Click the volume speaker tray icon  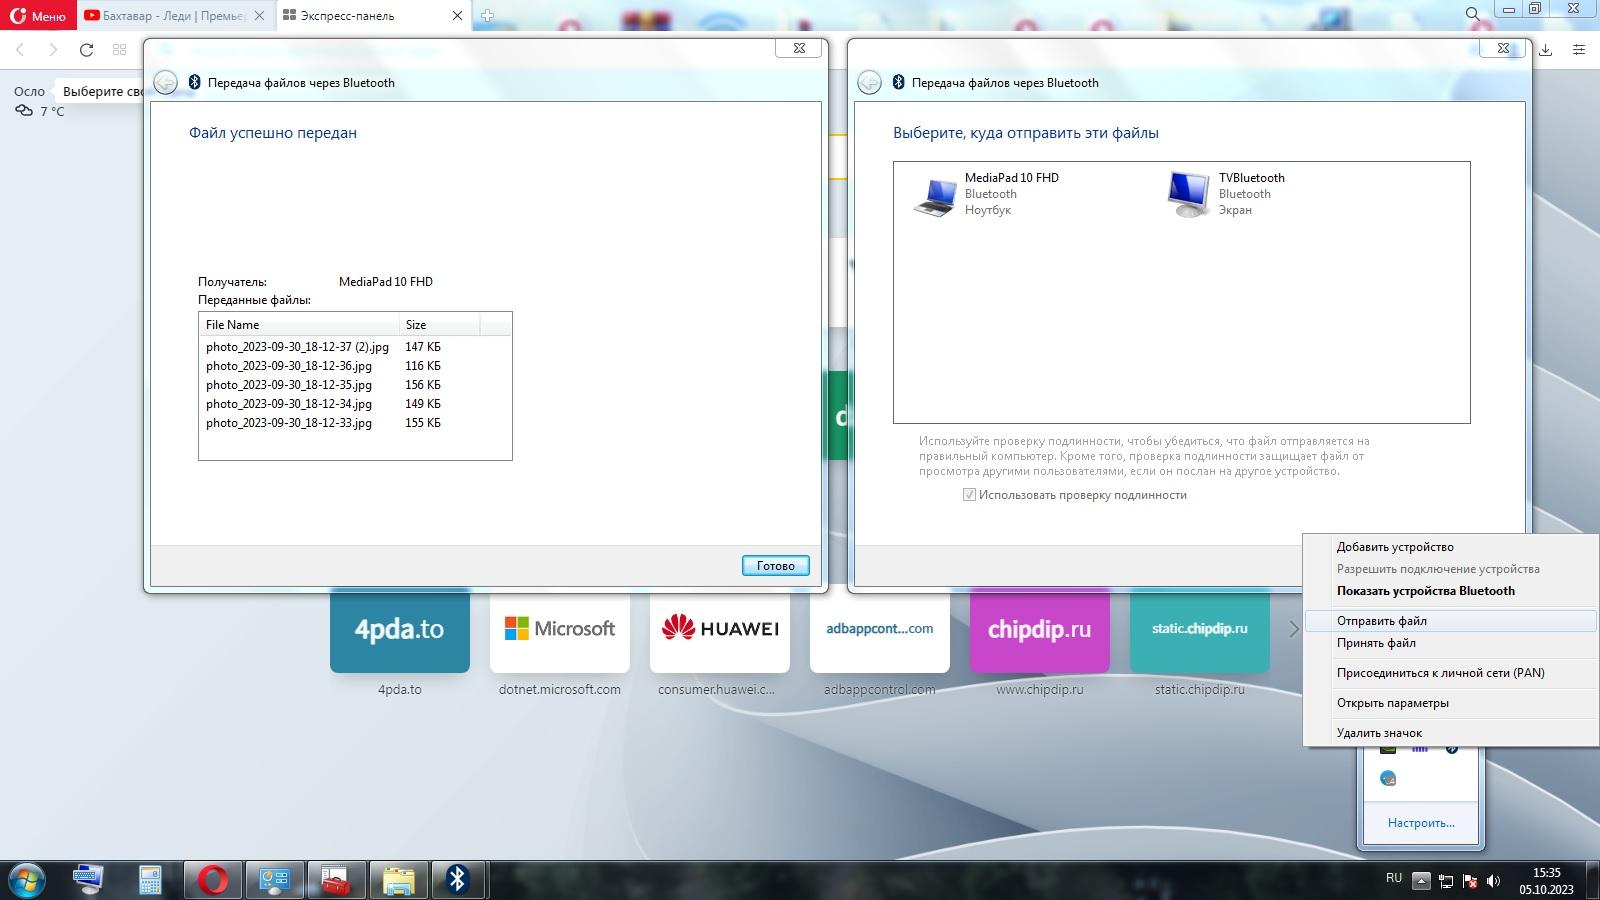[x=1494, y=881]
